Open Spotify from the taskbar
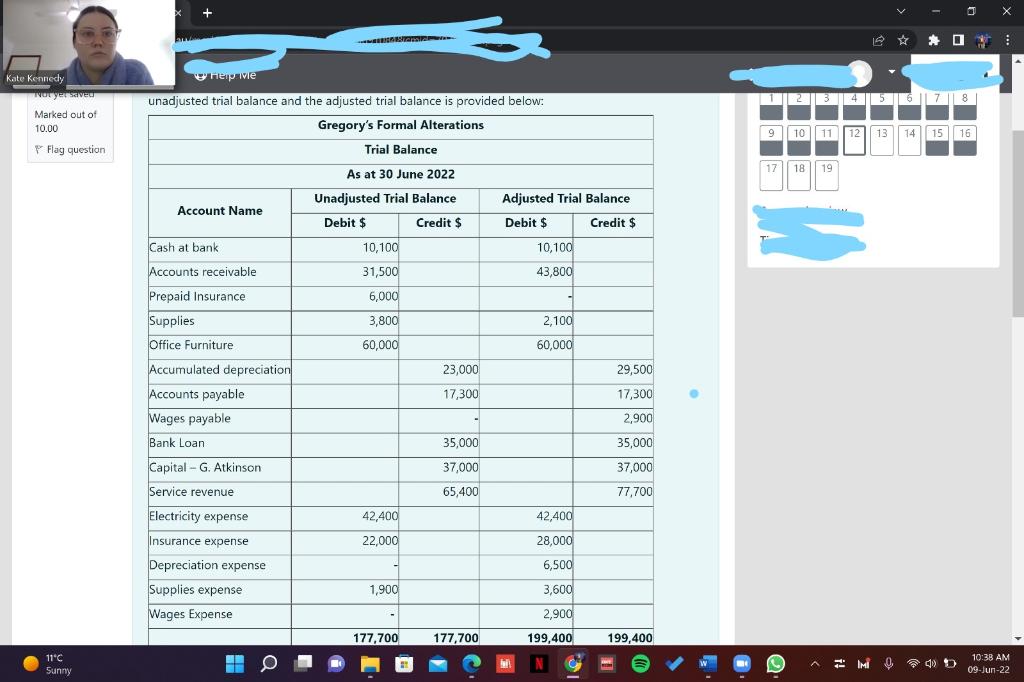The image size is (1024, 682). click(x=641, y=664)
